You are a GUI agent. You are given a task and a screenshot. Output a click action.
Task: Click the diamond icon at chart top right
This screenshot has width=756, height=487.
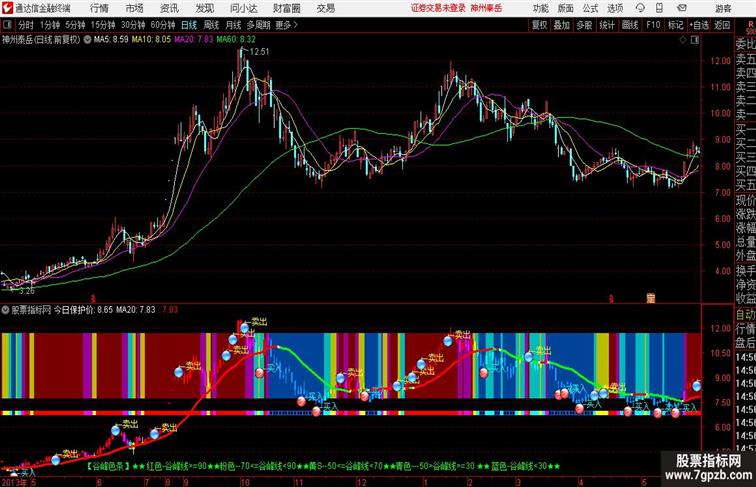pyautogui.click(x=683, y=40)
